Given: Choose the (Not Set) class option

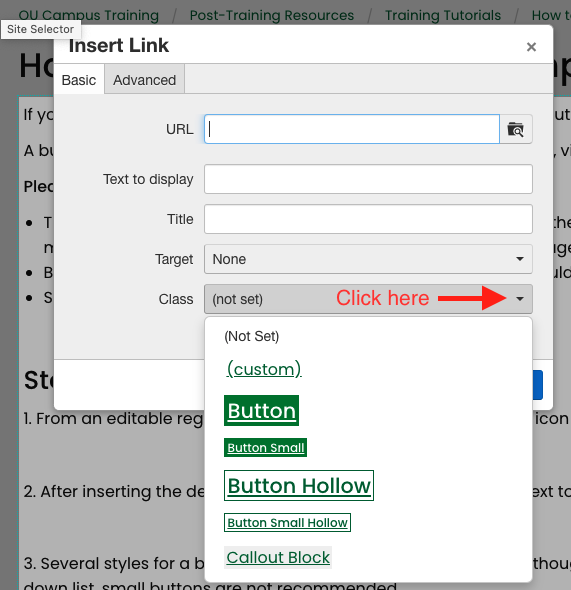Looking at the screenshot, I should pyautogui.click(x=252, y=336).
